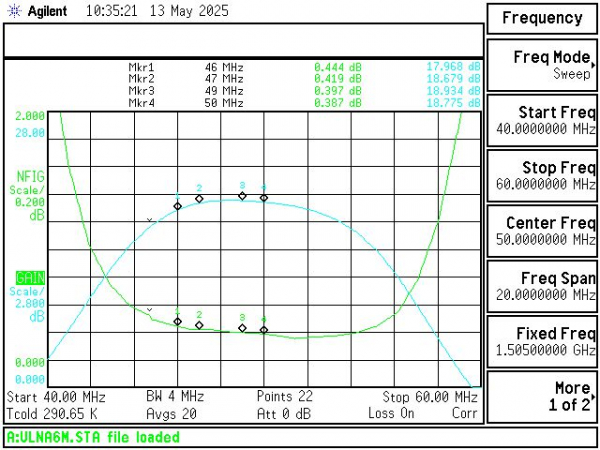
Task: Click marker 2 diamond on noise figure trace
Action: [199, 325]
